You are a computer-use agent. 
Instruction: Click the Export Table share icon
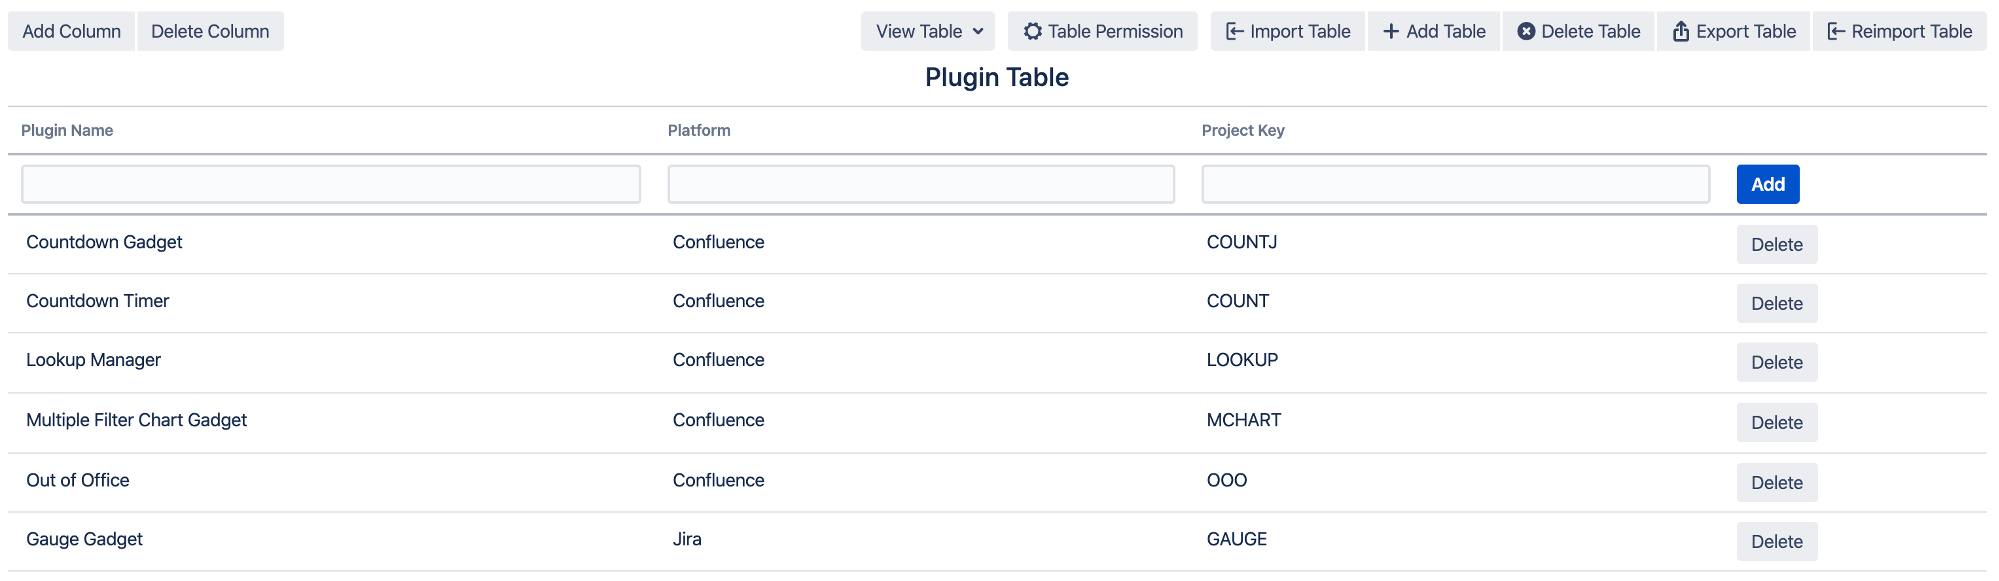[x=1681, y=32]
